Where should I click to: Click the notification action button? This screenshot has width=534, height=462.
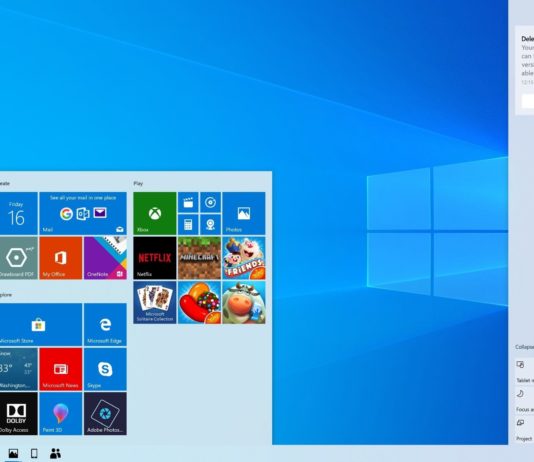pos(528,101)
